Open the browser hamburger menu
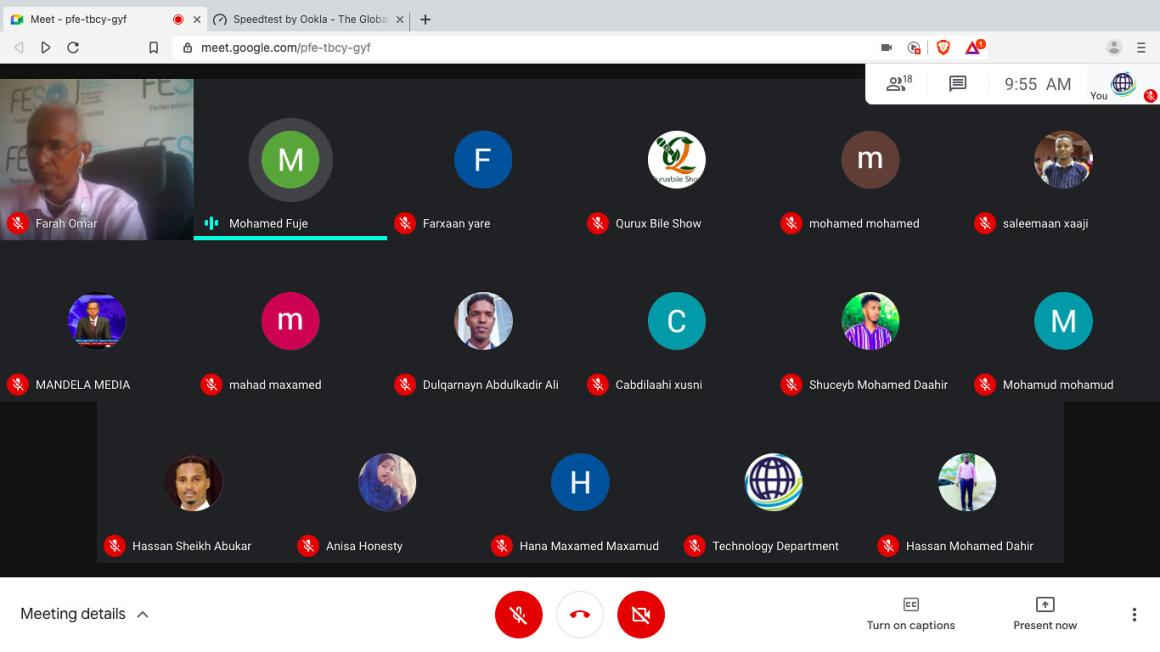Screen dimensions: 1160x652 tap(1141, 47)
